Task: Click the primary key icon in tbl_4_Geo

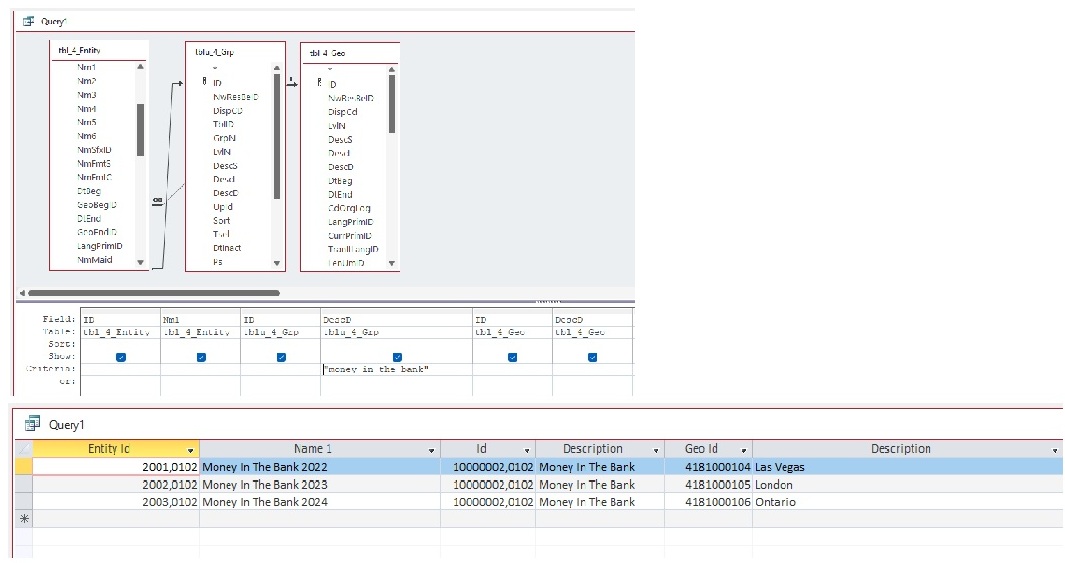Action: [x=320, y=84]
